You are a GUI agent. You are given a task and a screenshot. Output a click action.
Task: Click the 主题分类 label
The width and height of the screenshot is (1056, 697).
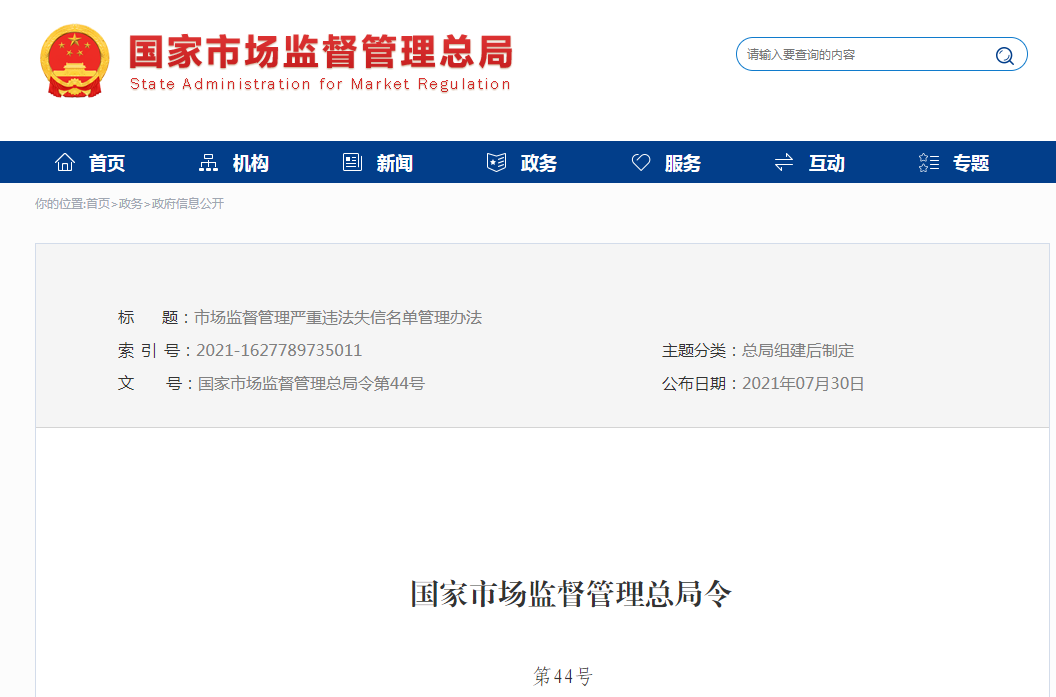pyautogui.click(x=694, y=350)
